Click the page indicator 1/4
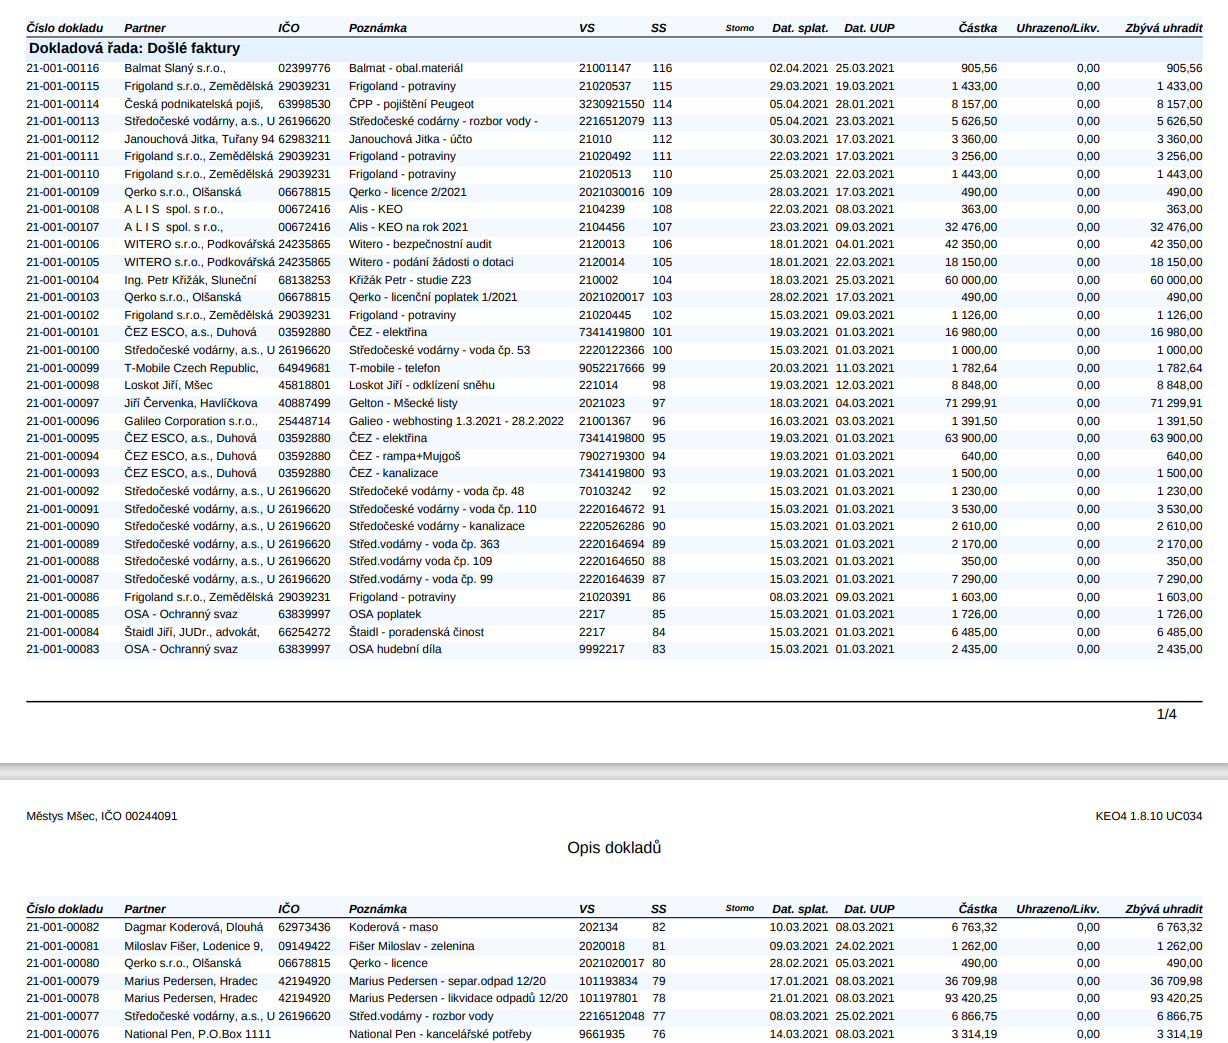 coord(1166,714)
